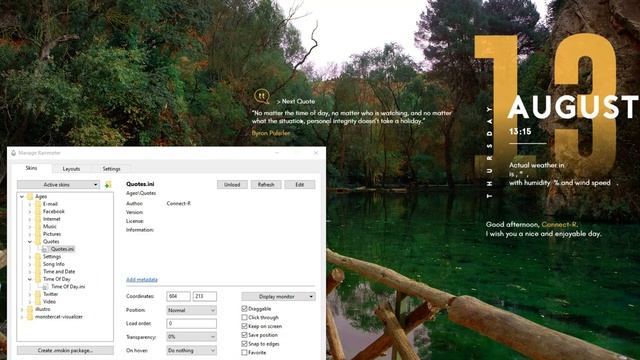Select Time Of Day.ini in the tree
The height and width of the screenshot is (360, 640).
click(68, 287)
